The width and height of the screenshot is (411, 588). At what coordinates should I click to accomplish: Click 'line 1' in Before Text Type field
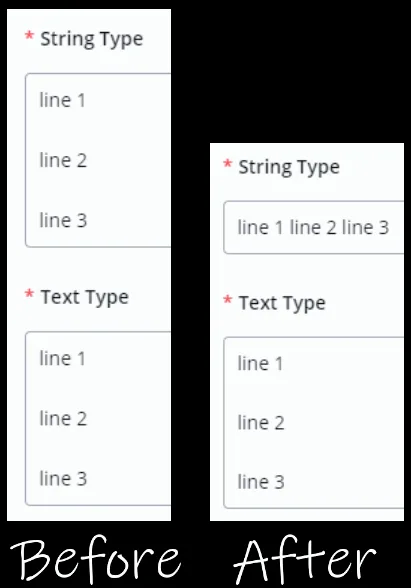[63, 358]
